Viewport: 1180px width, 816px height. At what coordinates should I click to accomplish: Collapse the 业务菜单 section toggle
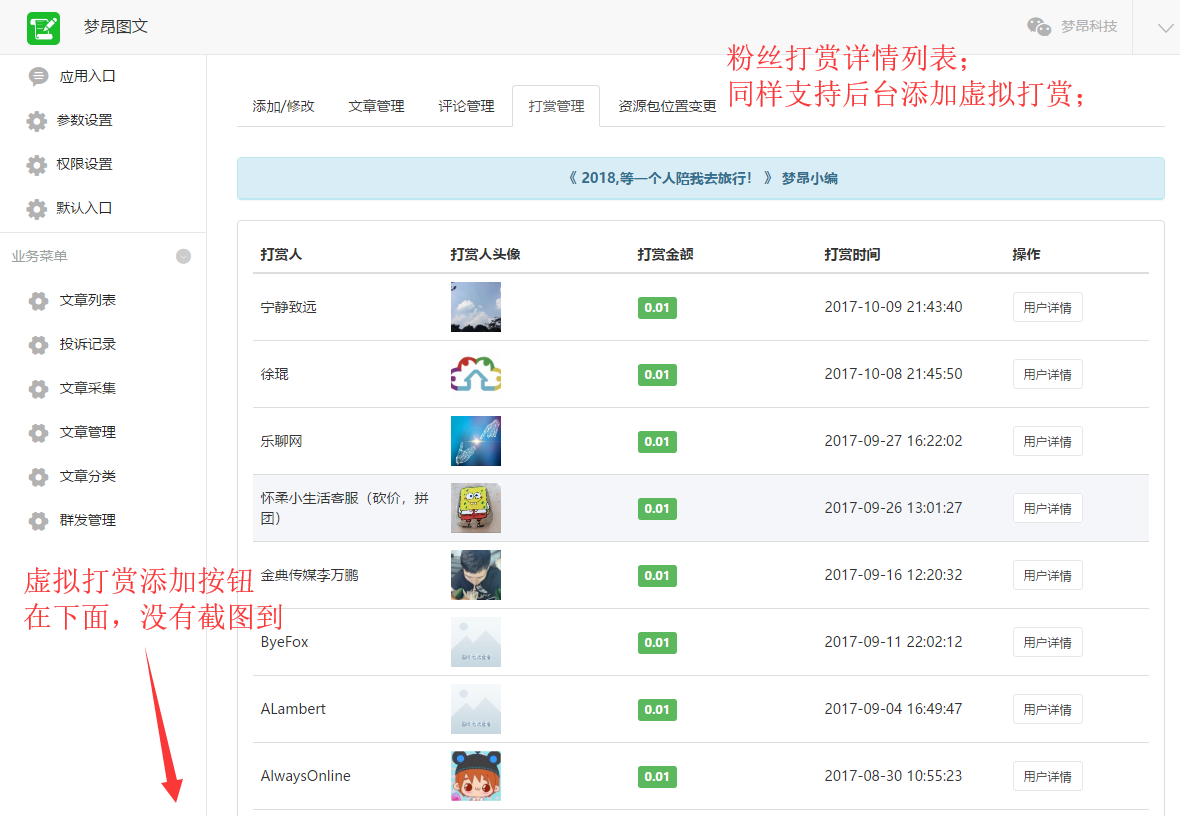click(x=183, y=257)
